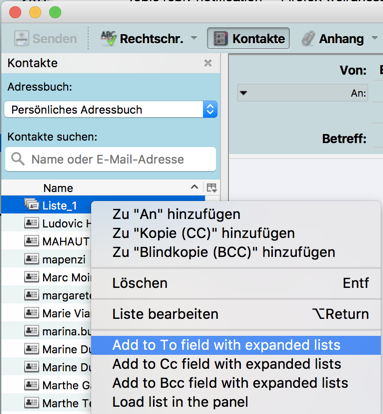Click the Senden toolbar button
The height and width of the screenshot is (414, 383).
tap(46, 39)
